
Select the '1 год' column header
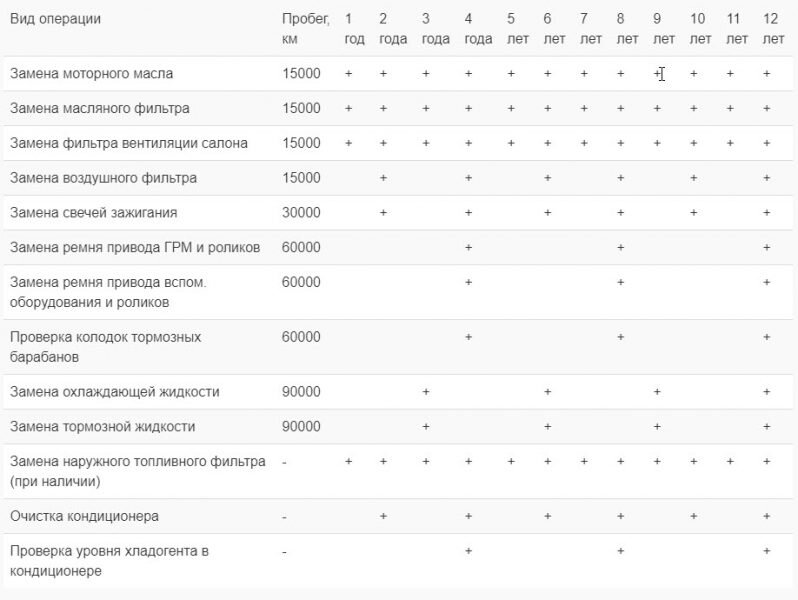[x=354, y=29]
